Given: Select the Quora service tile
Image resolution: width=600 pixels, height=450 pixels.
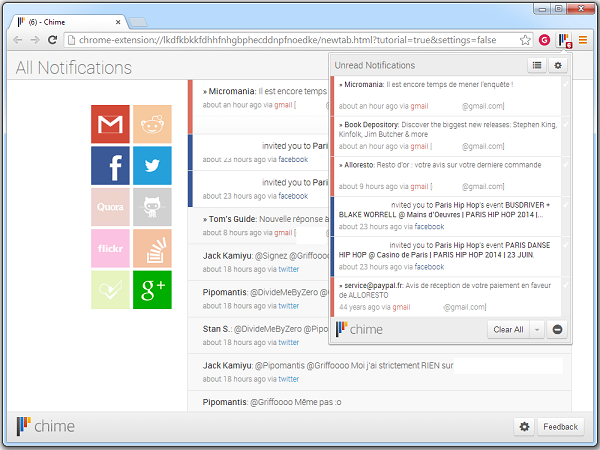Looking at the screenshot, I should pyautogui.click(x=110, y=207).
